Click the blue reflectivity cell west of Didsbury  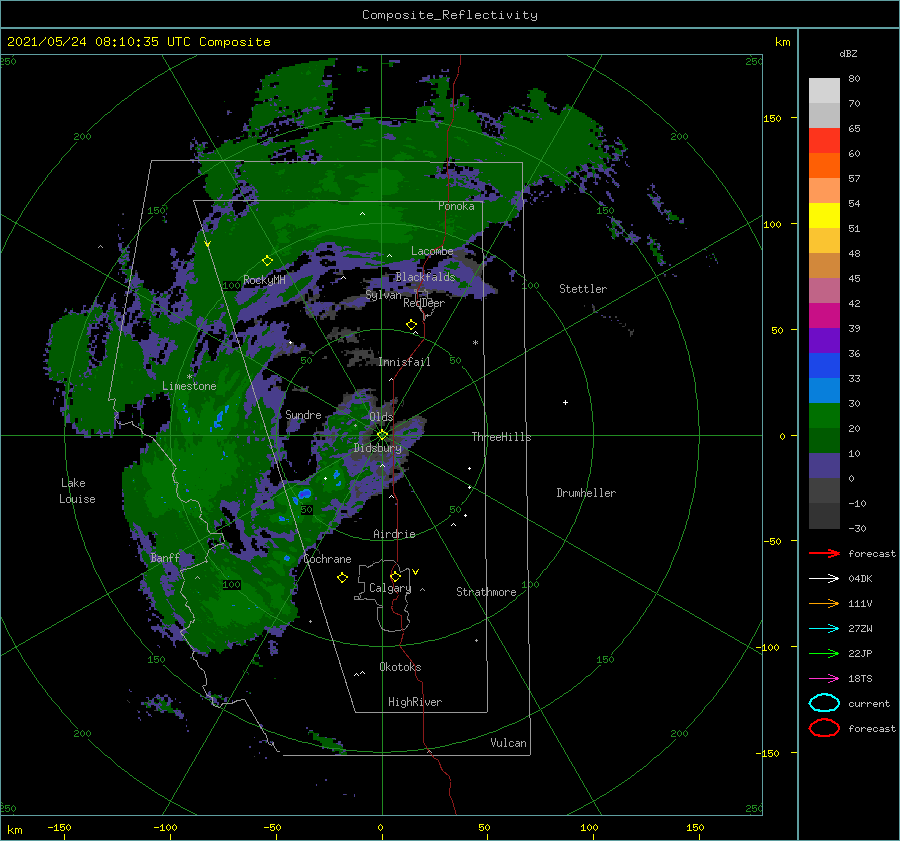(304, 494)
